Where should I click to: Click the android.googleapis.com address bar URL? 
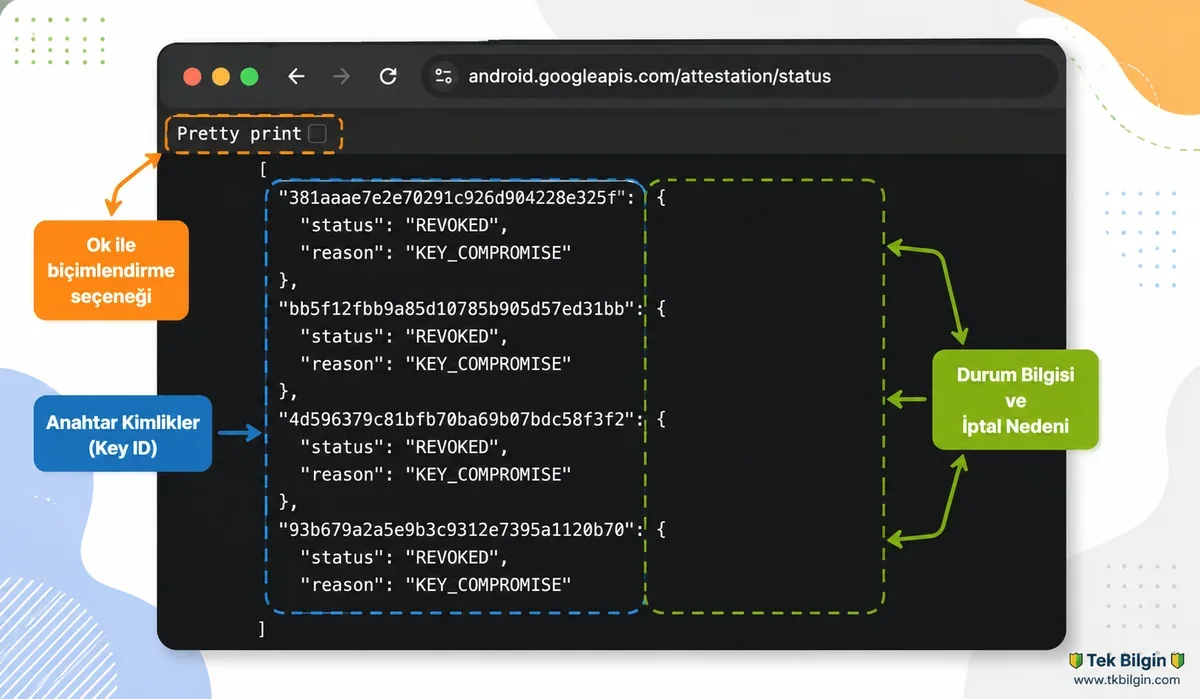coord(650,76)
